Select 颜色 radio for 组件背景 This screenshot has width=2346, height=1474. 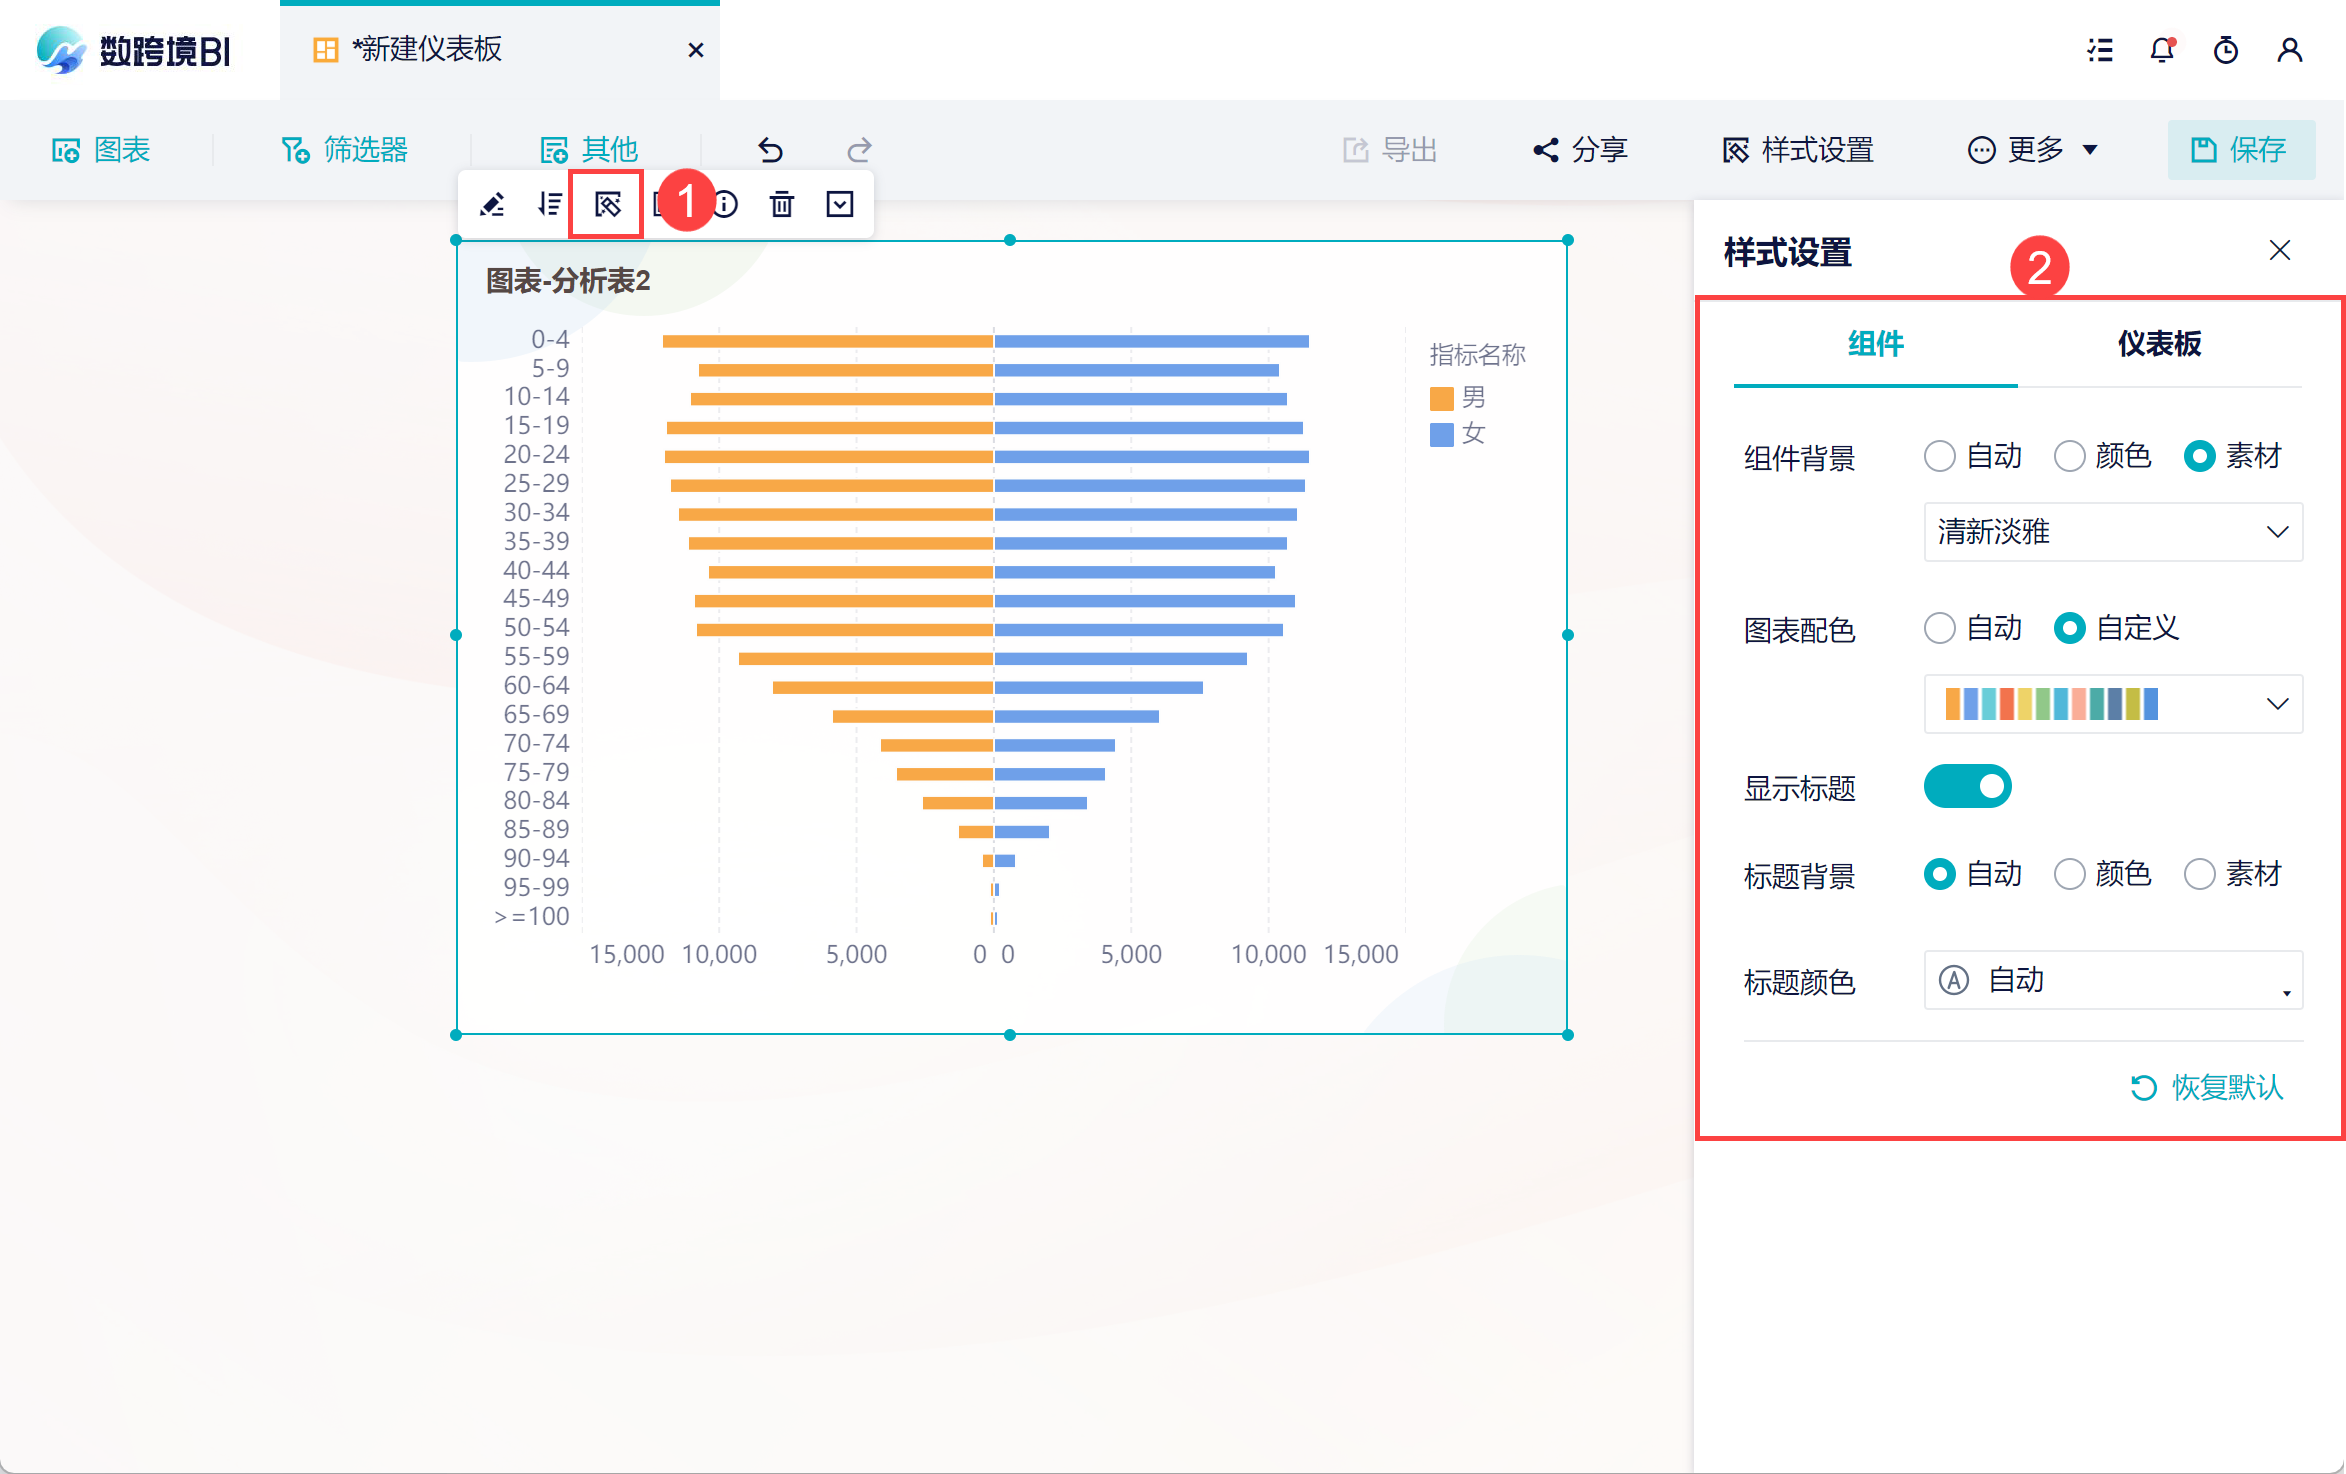pyautogui.click(x=2069, y=457)
